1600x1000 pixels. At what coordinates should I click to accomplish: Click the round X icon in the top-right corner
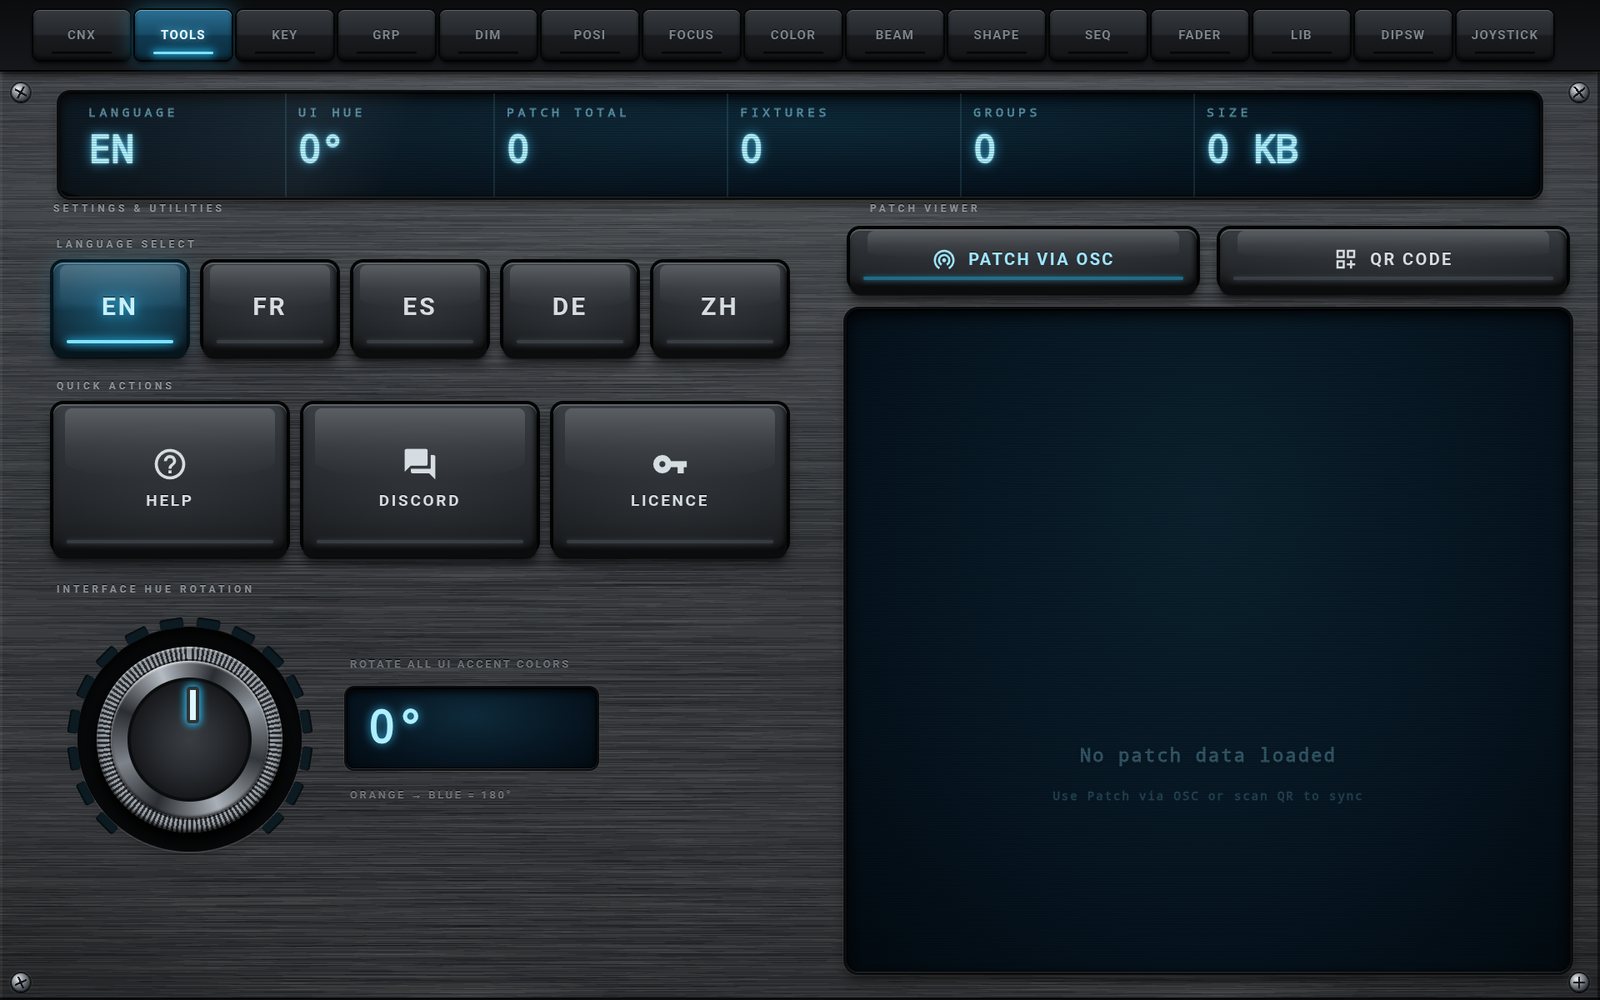click(1579, 93)
